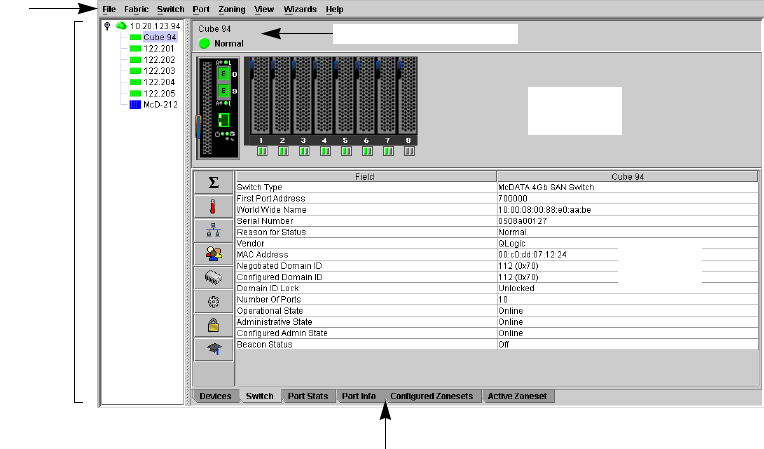Click the network topology icon button
Viewport: 764px width, 449px height.
pos(213,230)
